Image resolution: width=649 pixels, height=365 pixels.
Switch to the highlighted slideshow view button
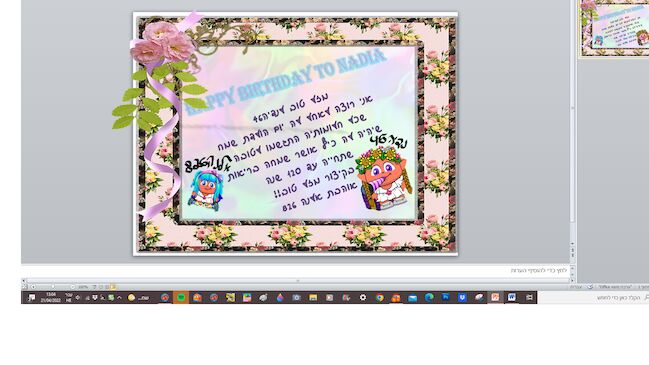pyautogui.click(x=113, y=287)
